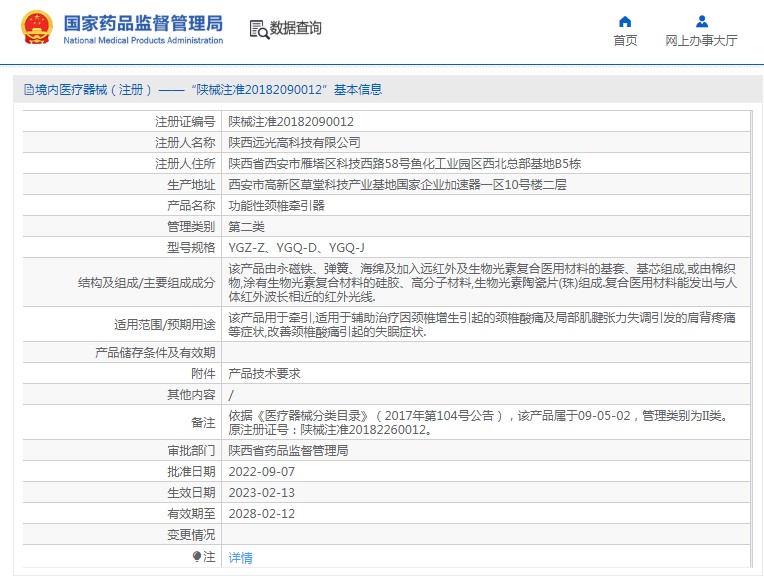Click the 型号规格 label
The image size is (764, 581).
tap(191, 248)
